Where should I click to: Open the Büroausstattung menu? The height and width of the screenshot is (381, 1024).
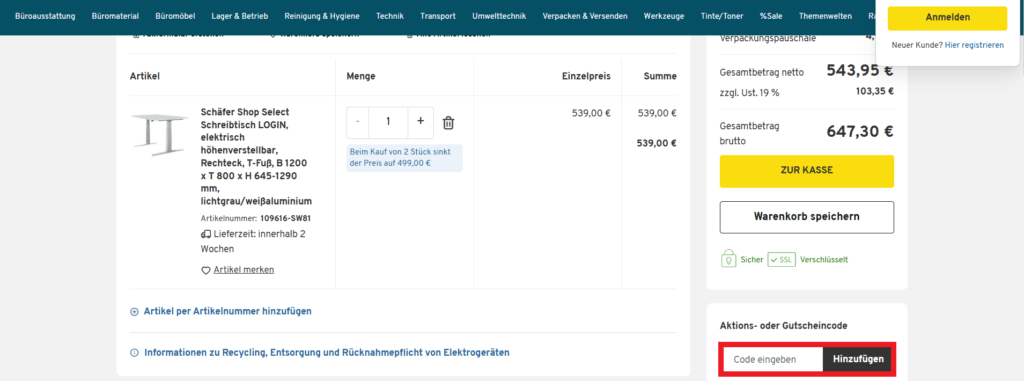[x=45, y=16]
